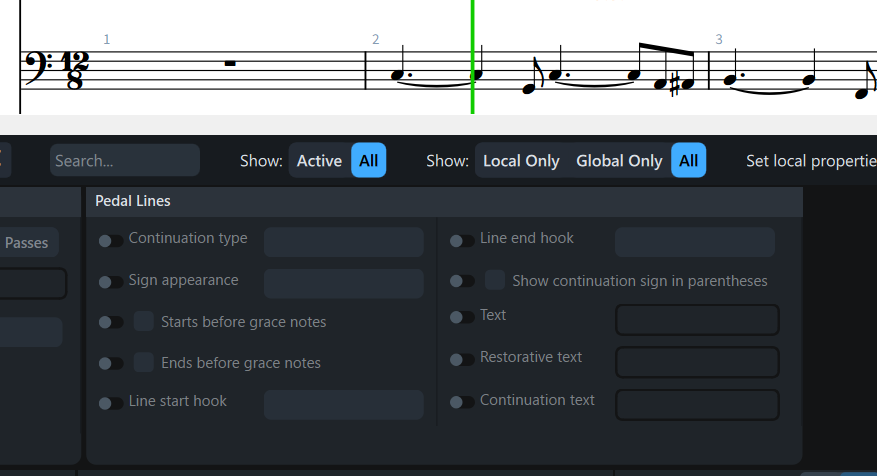The width and height of the screenshot is (877, 476).
Task: Check the Ends before grace notes checkbox
Action: click(x=144, y=362)
